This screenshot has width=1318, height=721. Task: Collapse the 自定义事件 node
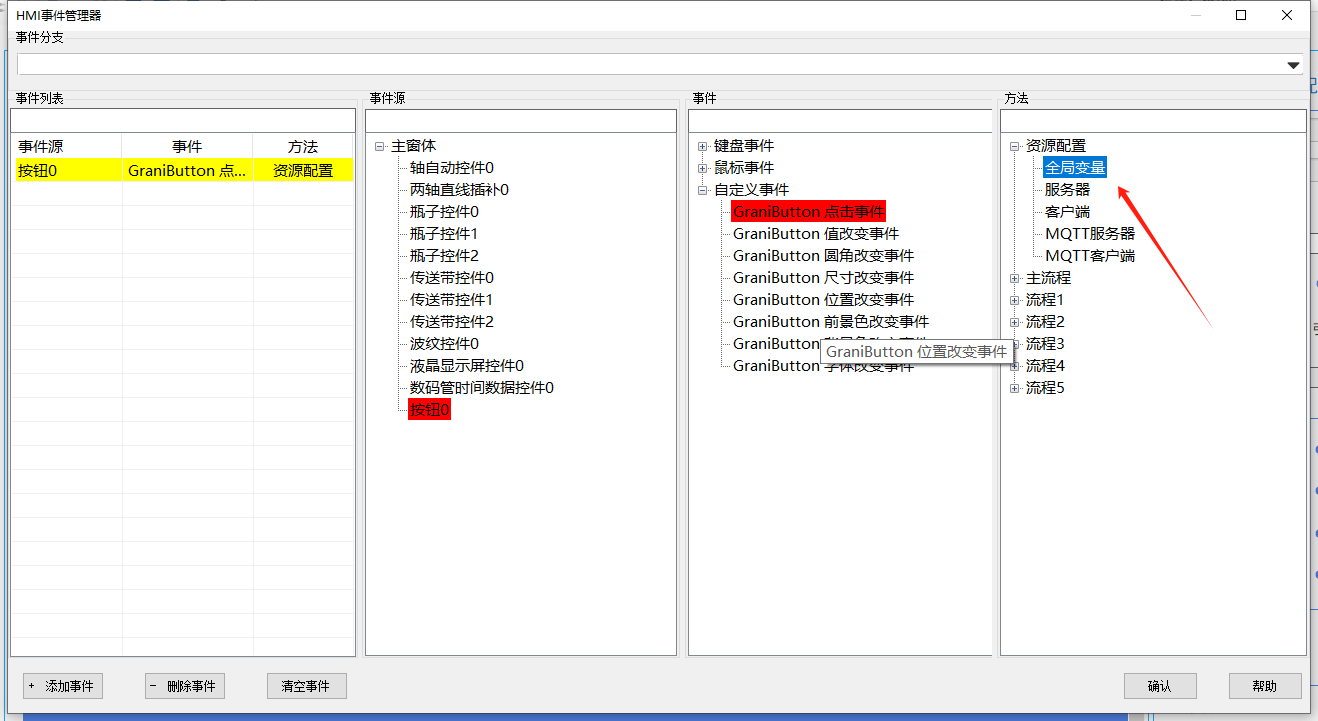[x=703, y=190]
